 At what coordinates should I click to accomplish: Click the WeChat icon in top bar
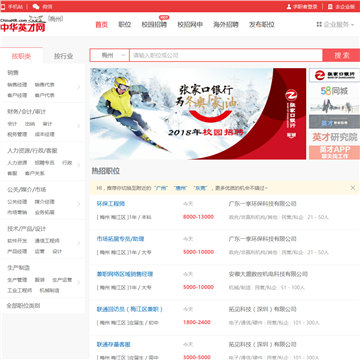(36, 6)
